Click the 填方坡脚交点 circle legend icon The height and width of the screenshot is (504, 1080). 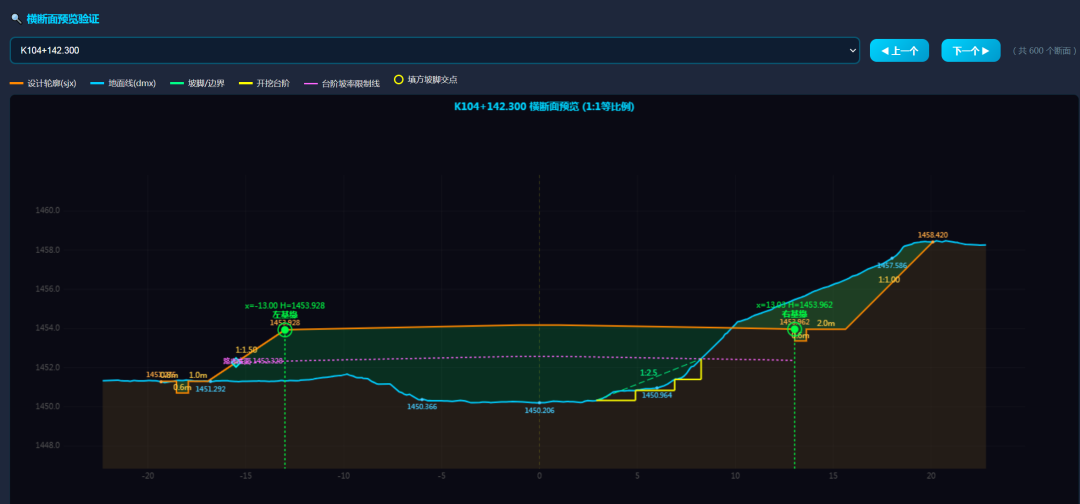[398, 80]
